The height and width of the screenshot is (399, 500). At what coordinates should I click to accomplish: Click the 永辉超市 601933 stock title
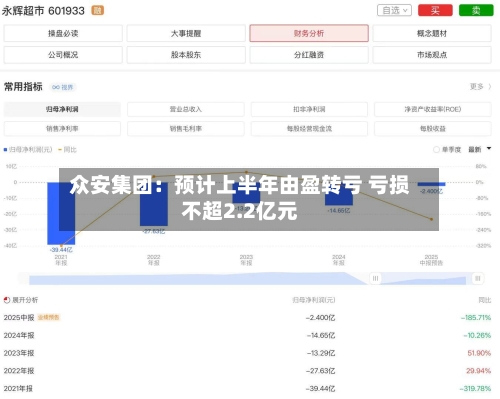[x=43, y=11]
